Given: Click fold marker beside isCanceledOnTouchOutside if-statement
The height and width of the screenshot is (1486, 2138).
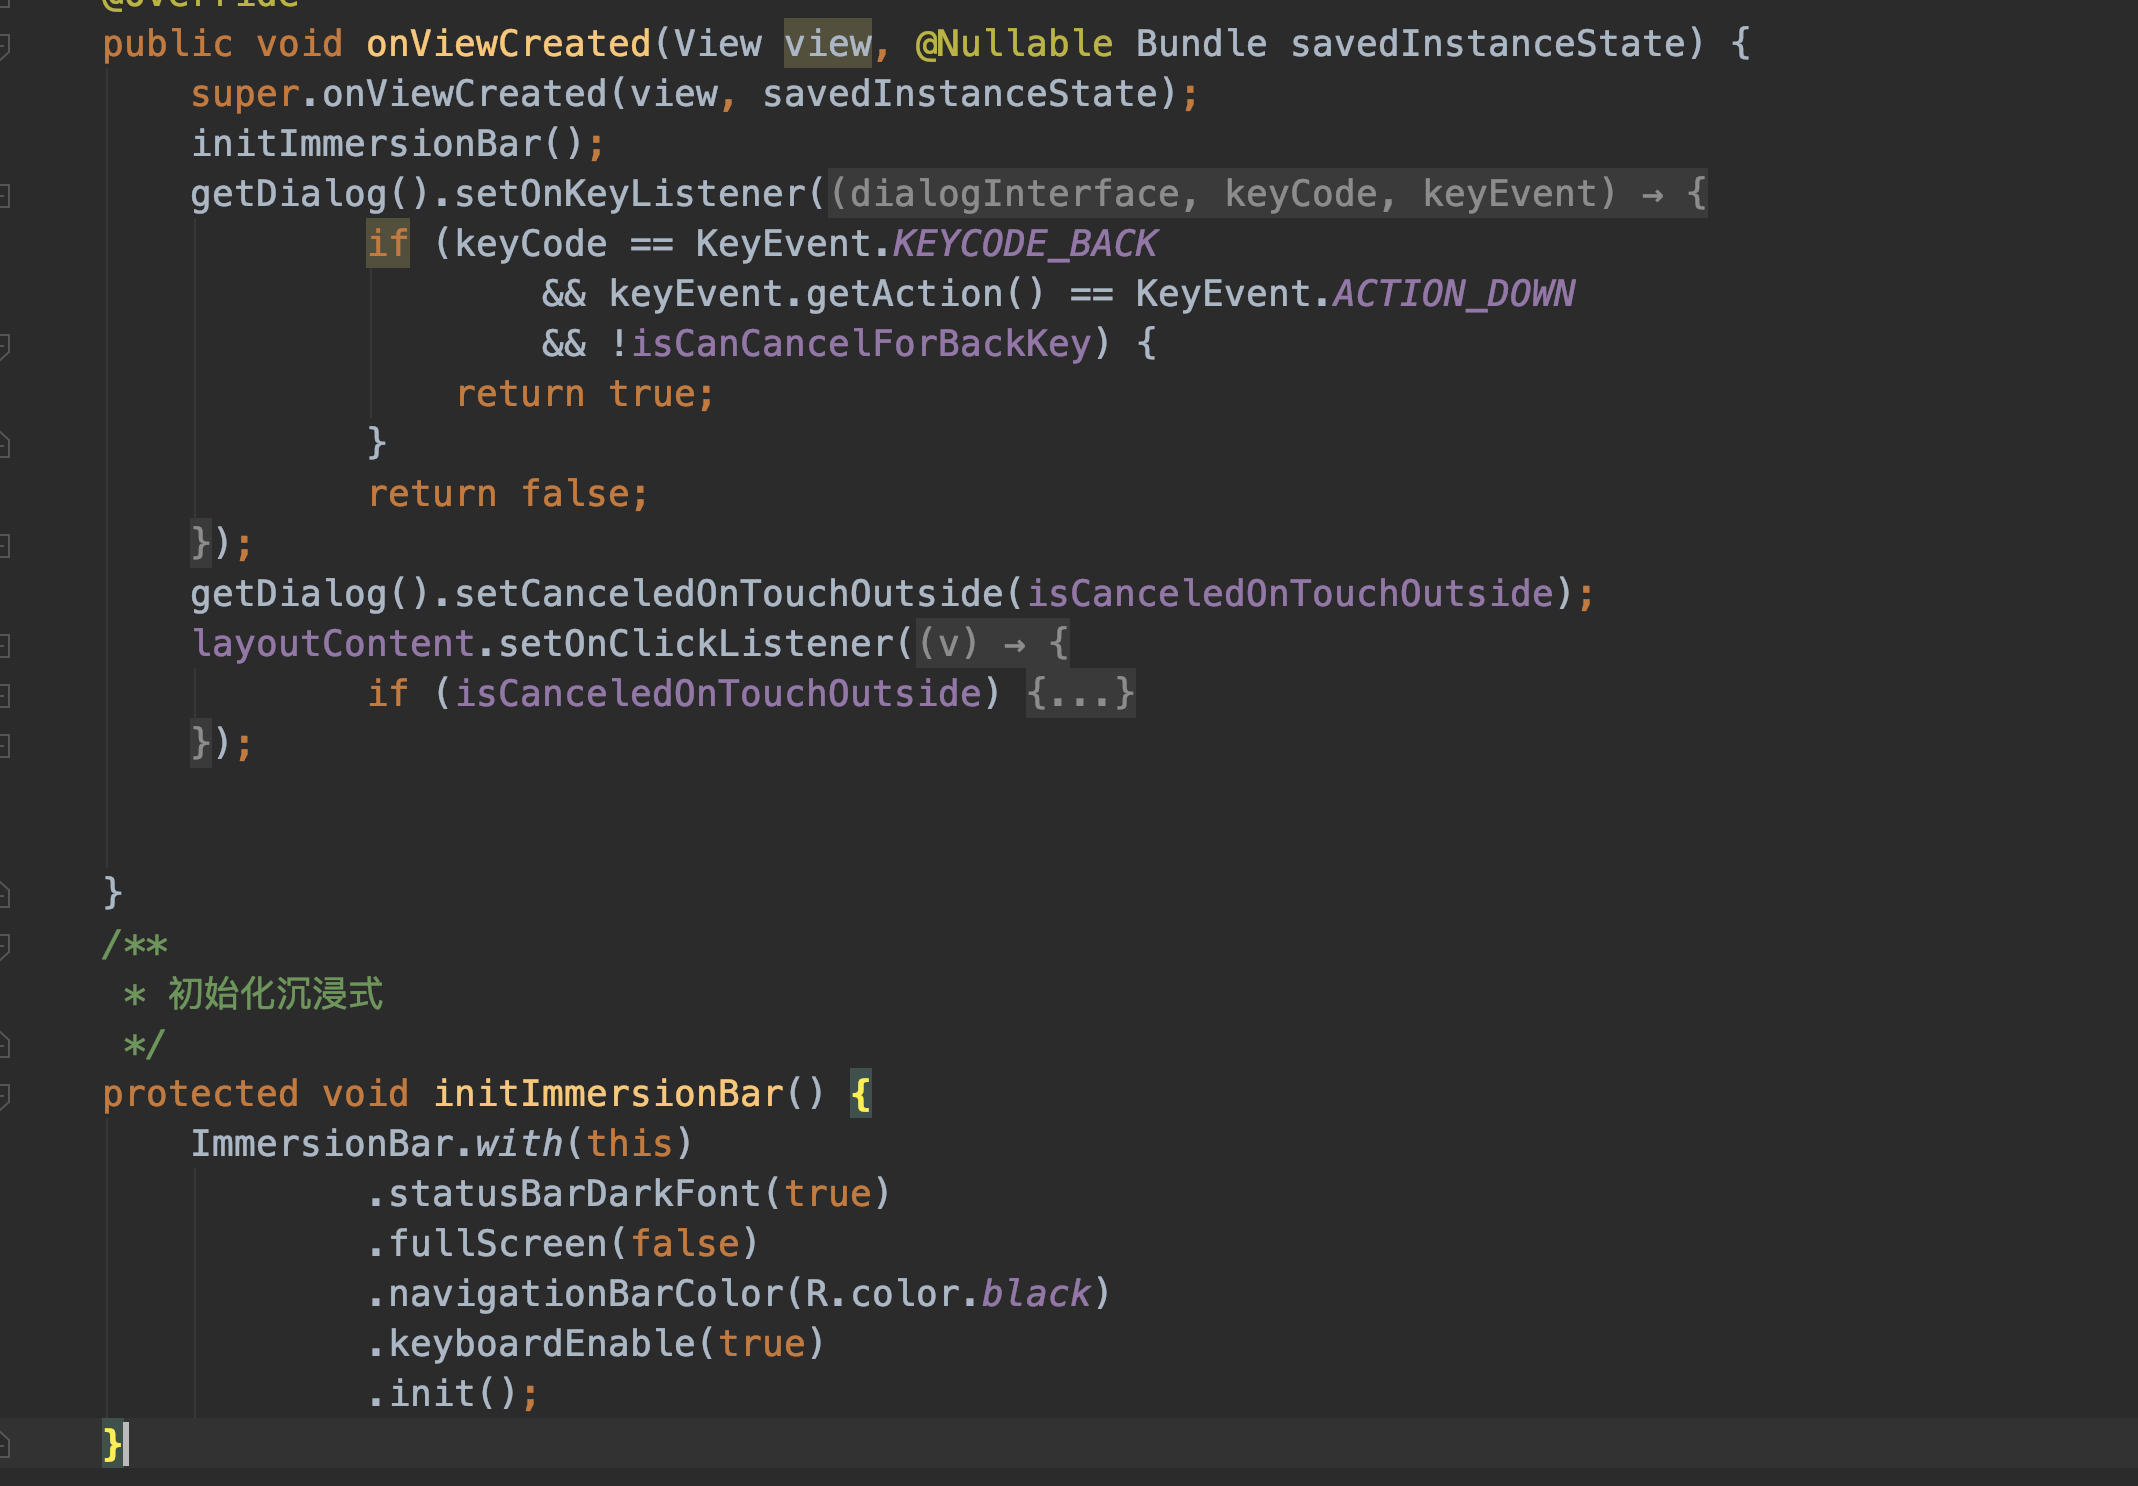Looking at the screenshot, I should [4, 695].
